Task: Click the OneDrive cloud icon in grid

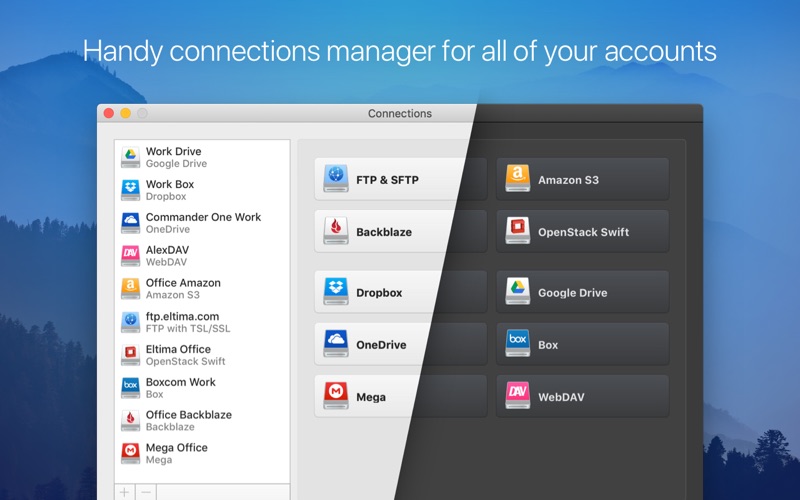Action: (x=336, y=343)
